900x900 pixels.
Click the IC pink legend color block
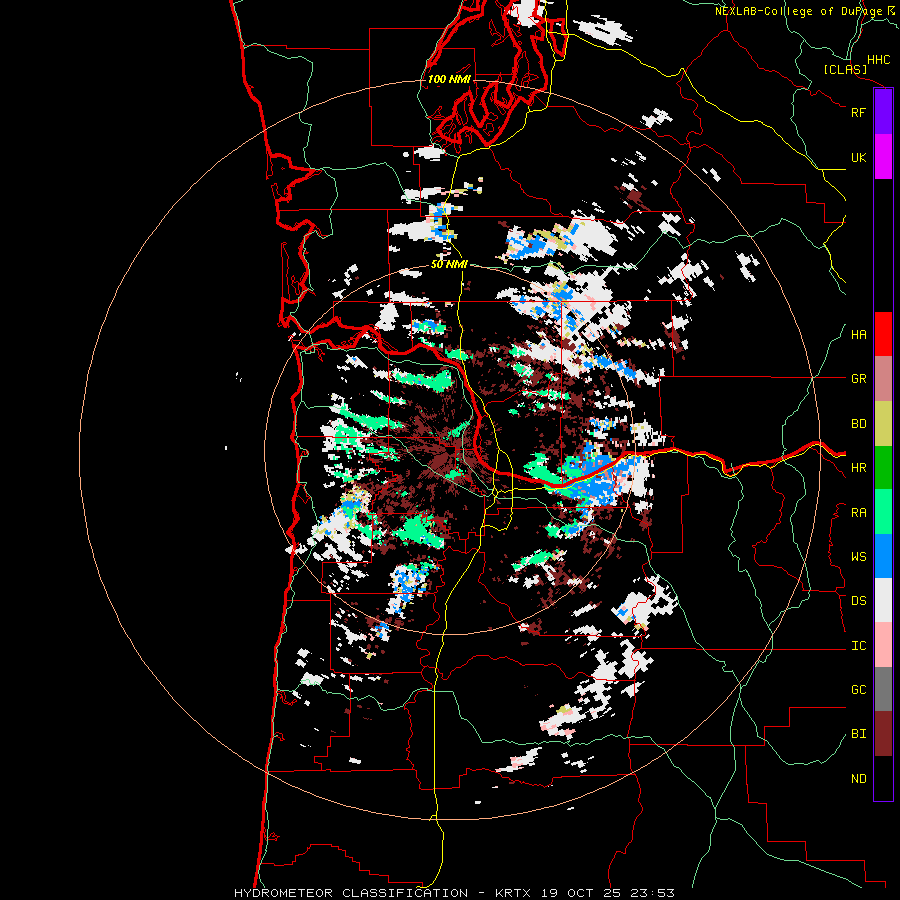[883, 645]
